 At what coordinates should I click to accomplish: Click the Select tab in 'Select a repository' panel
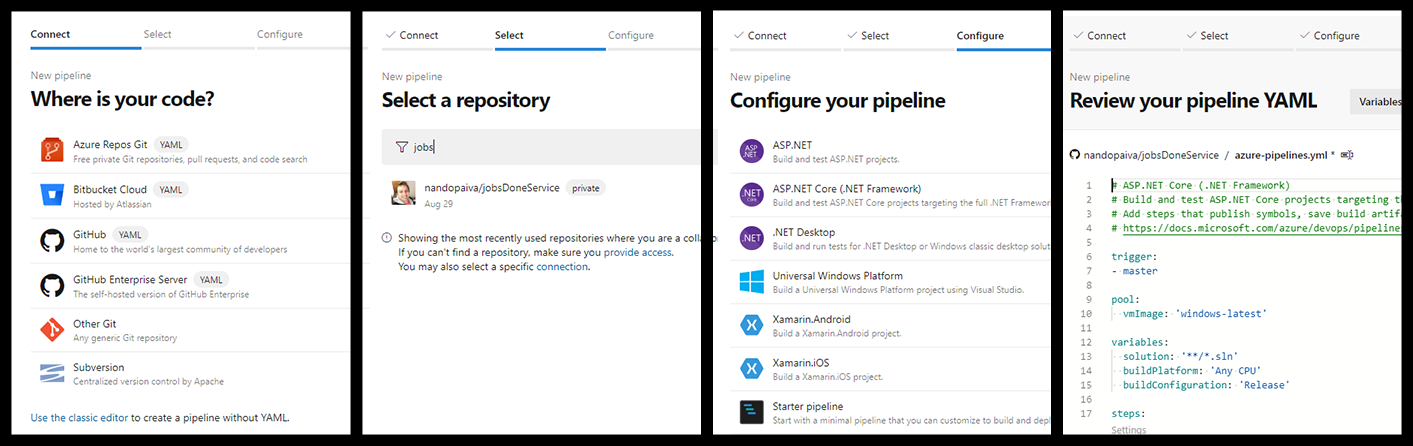(x=509, y=35)
